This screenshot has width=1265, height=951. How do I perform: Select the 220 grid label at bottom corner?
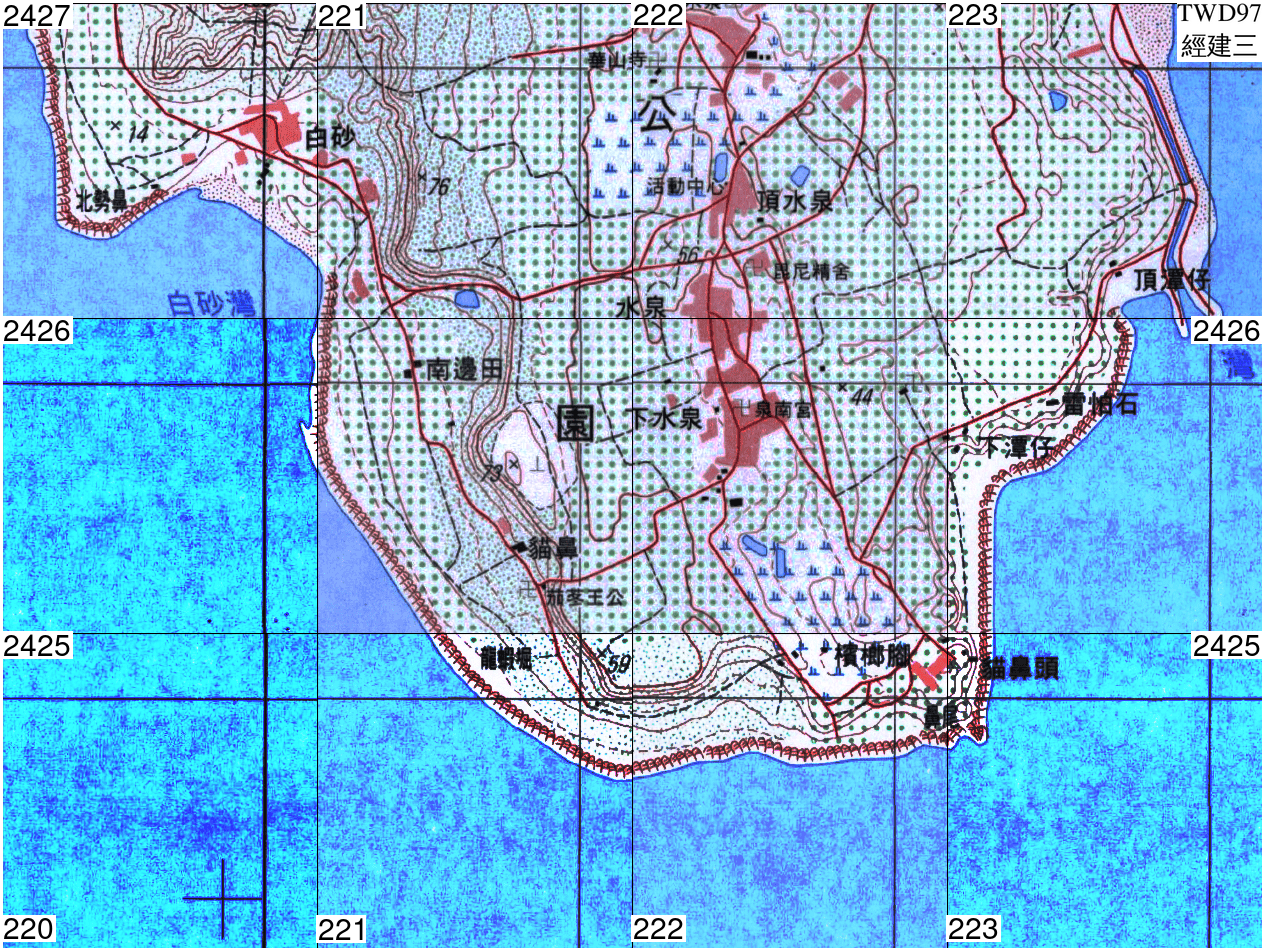[x=28, y=931]
